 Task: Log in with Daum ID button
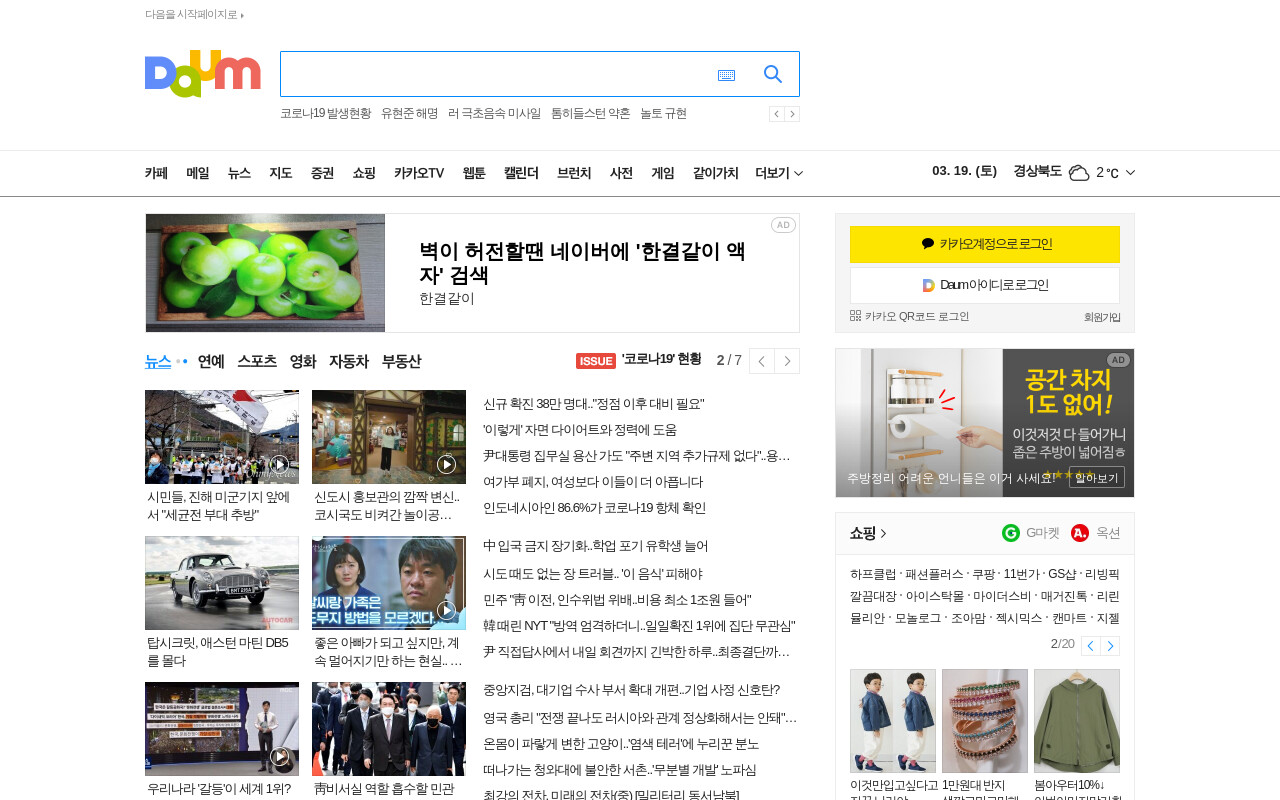point(985,285)
